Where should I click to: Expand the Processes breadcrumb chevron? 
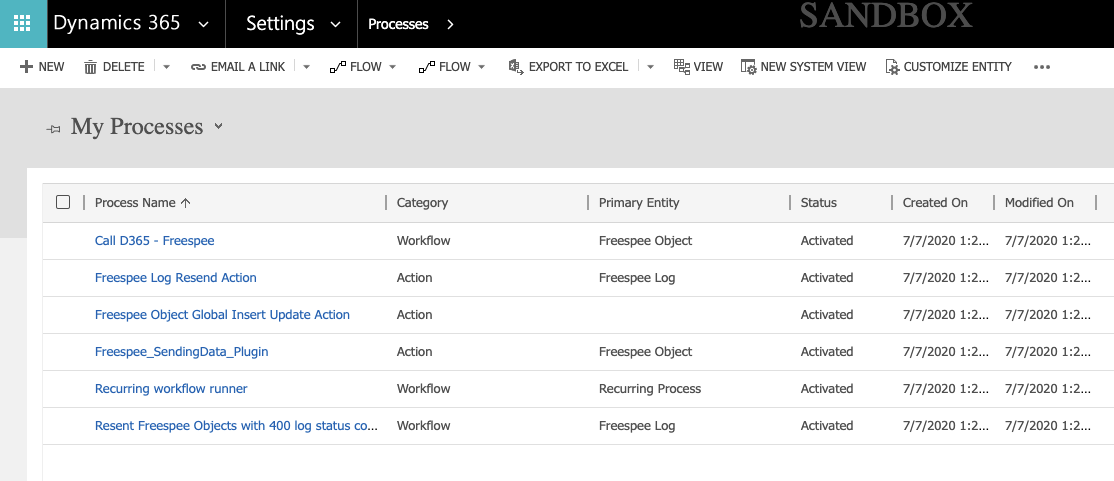click(450, 24)
